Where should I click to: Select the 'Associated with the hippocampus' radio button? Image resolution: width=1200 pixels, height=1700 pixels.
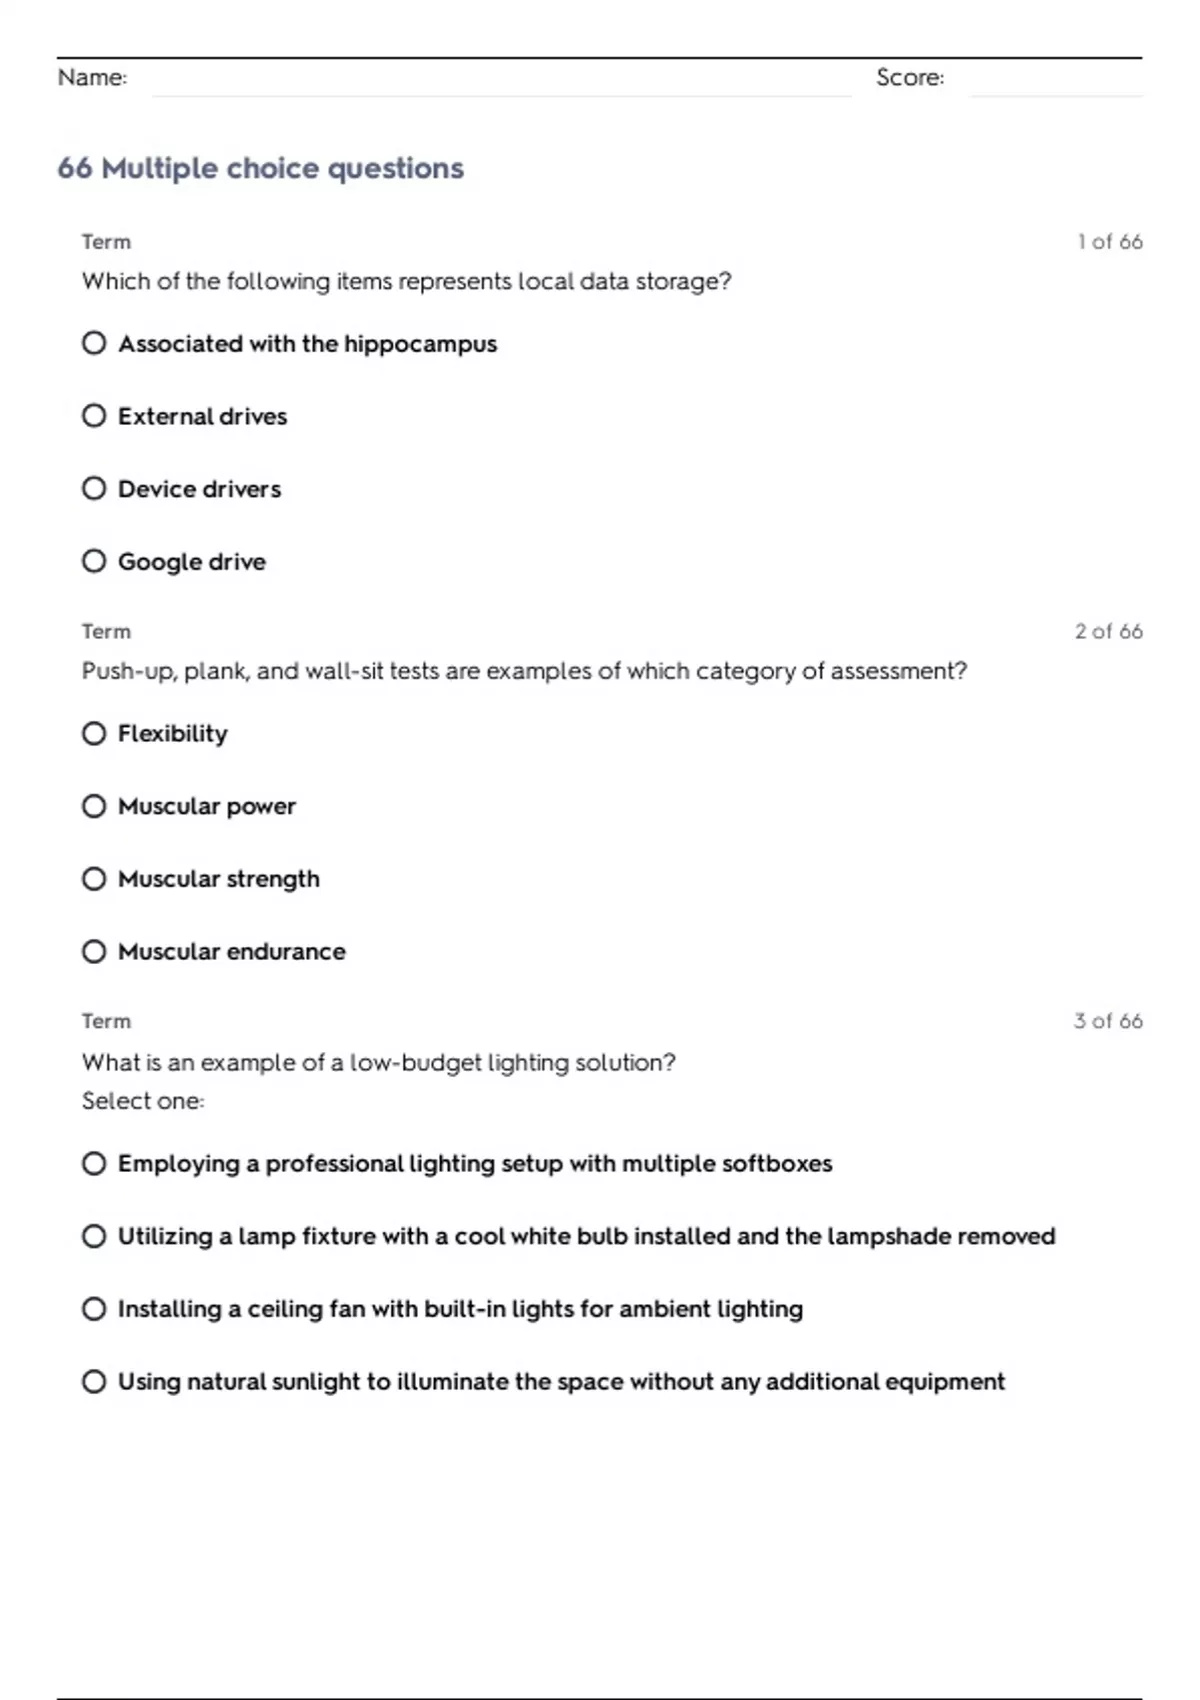[94, 343]
